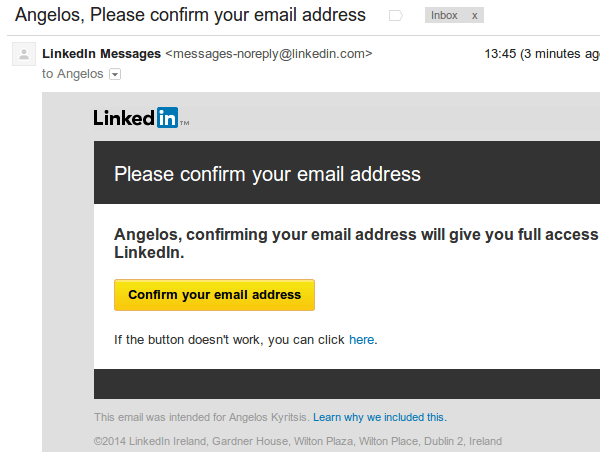Click the 'to Angelos' recipient text
Screen dimensions: 600x452
(72, 74)
